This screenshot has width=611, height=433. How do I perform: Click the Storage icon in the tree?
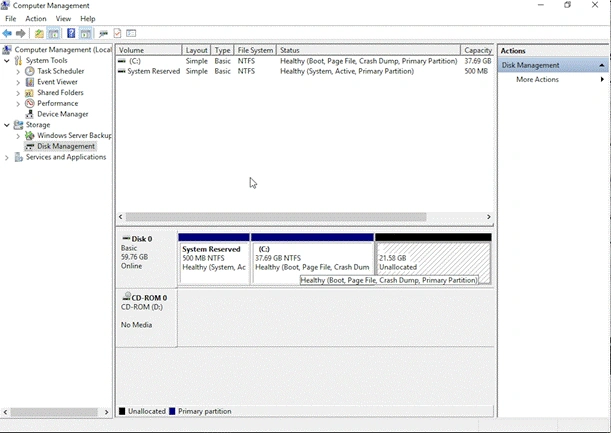(18, 125)
